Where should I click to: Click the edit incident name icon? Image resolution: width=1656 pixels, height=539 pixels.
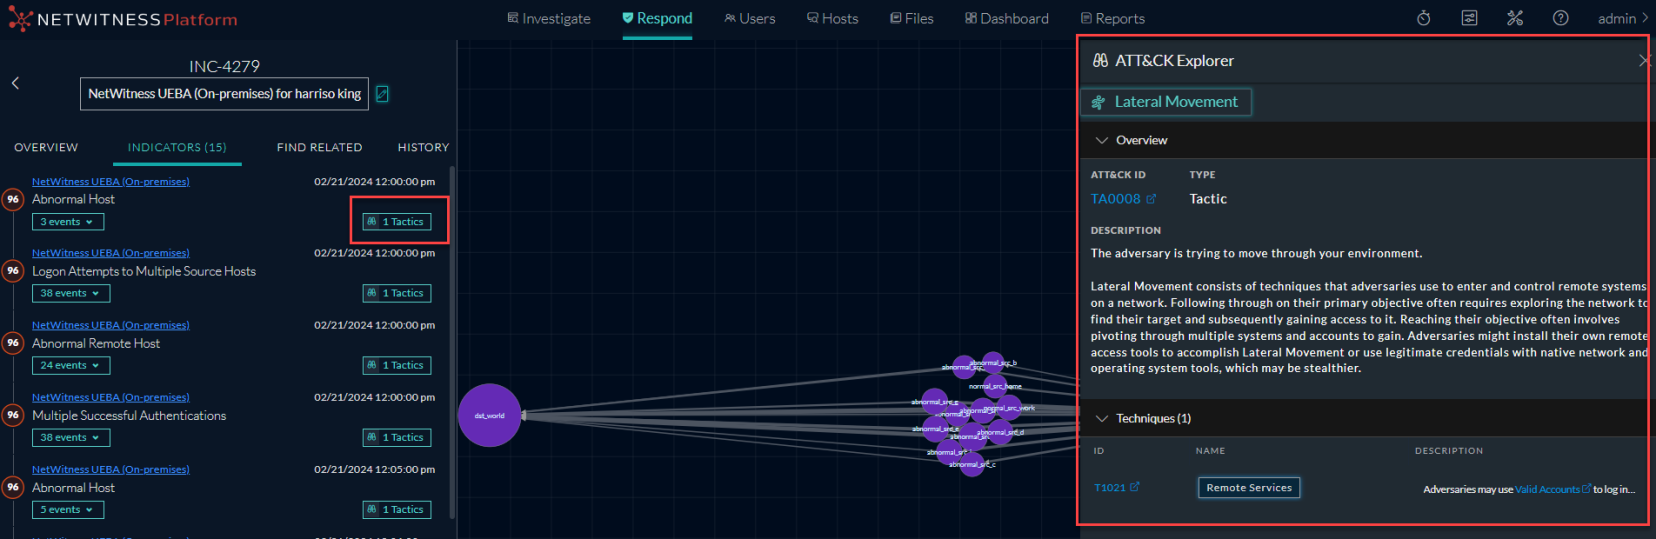click(x=382, y=94)
